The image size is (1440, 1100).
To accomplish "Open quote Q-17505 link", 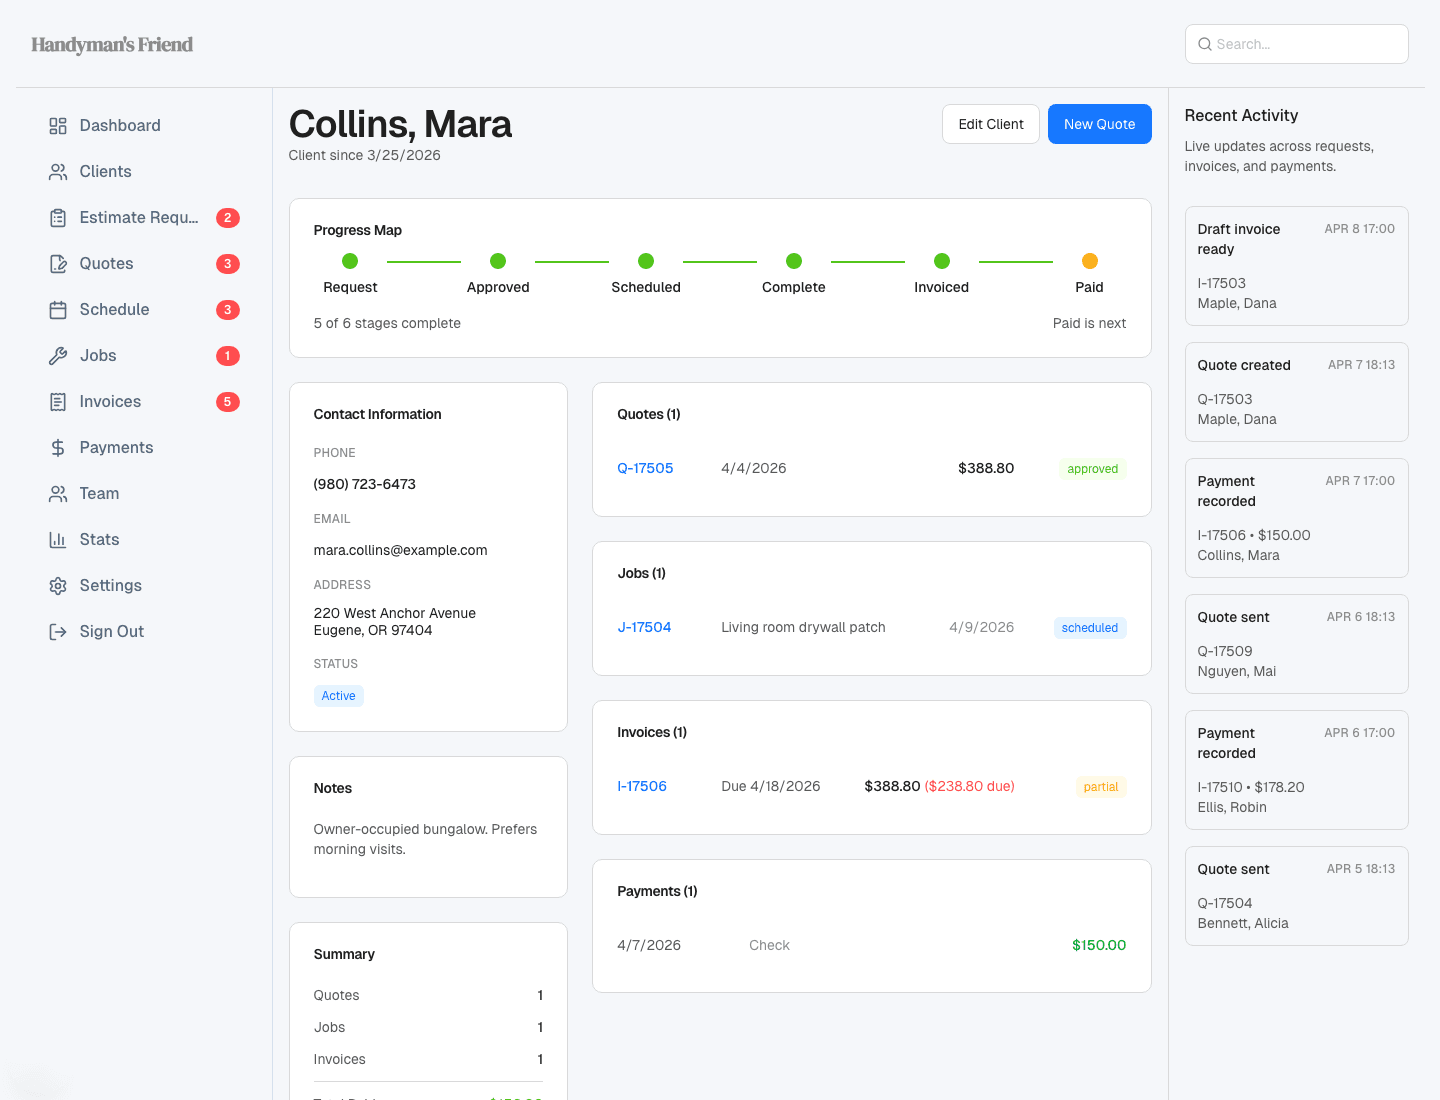I will click(x=645, y=468).
